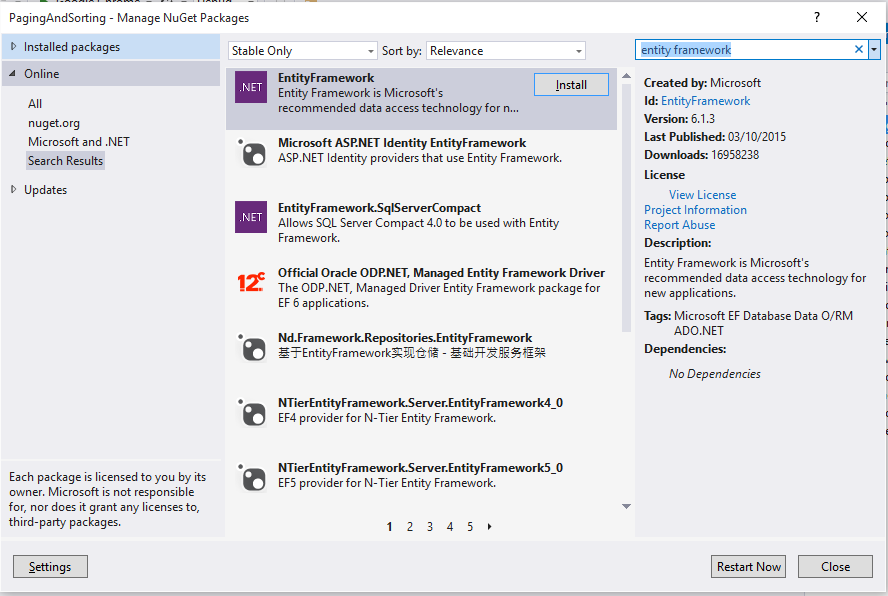Image resolution: width=888 pixels, height=596 pixels.
Task: Click the Last Published 03/10/2015 text
Action: [x=715, y=137]
